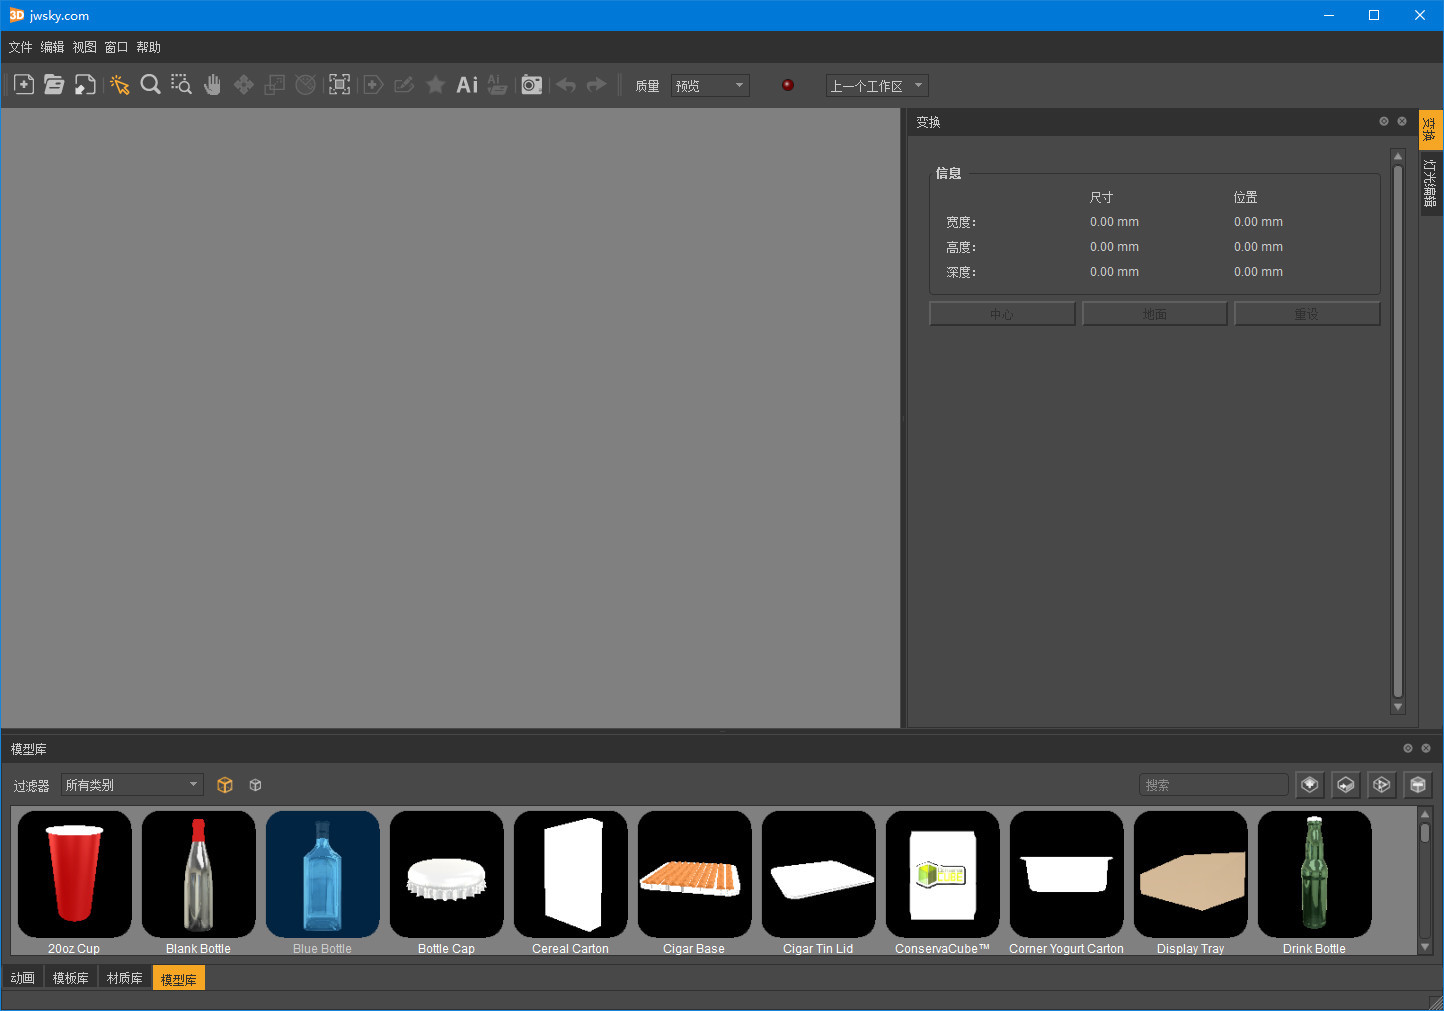Close the 变换 panel with X icon
This screenshot has width=1444, height=1011.
pos(1402,121)
